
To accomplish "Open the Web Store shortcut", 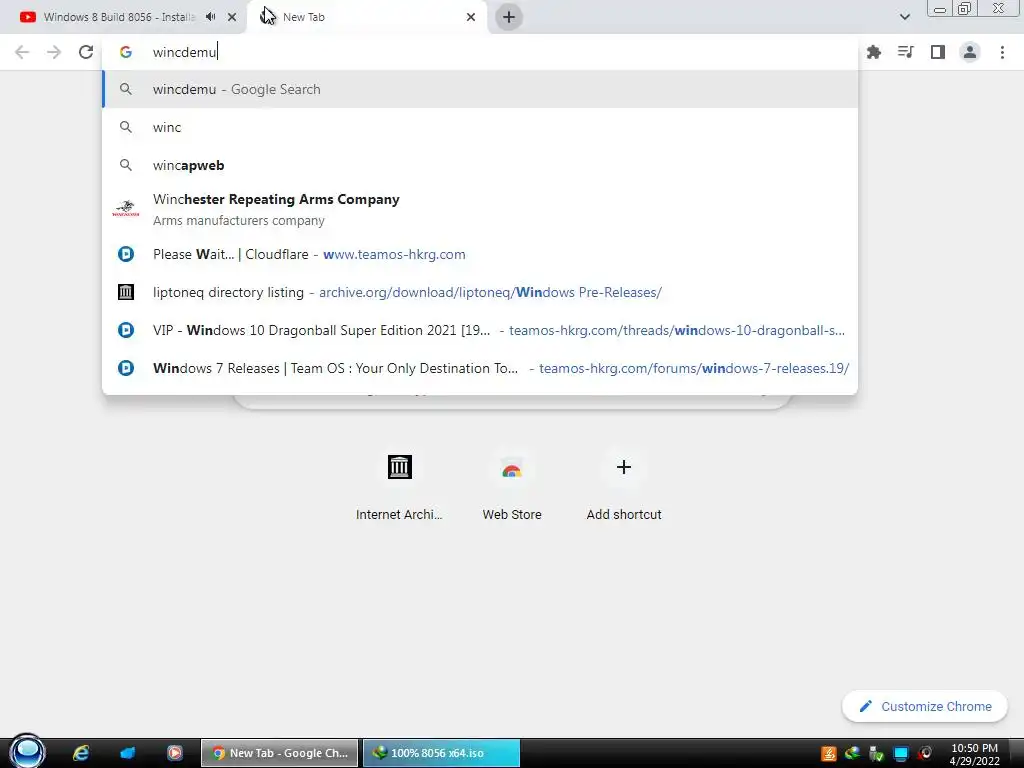I will coord(511,487).
